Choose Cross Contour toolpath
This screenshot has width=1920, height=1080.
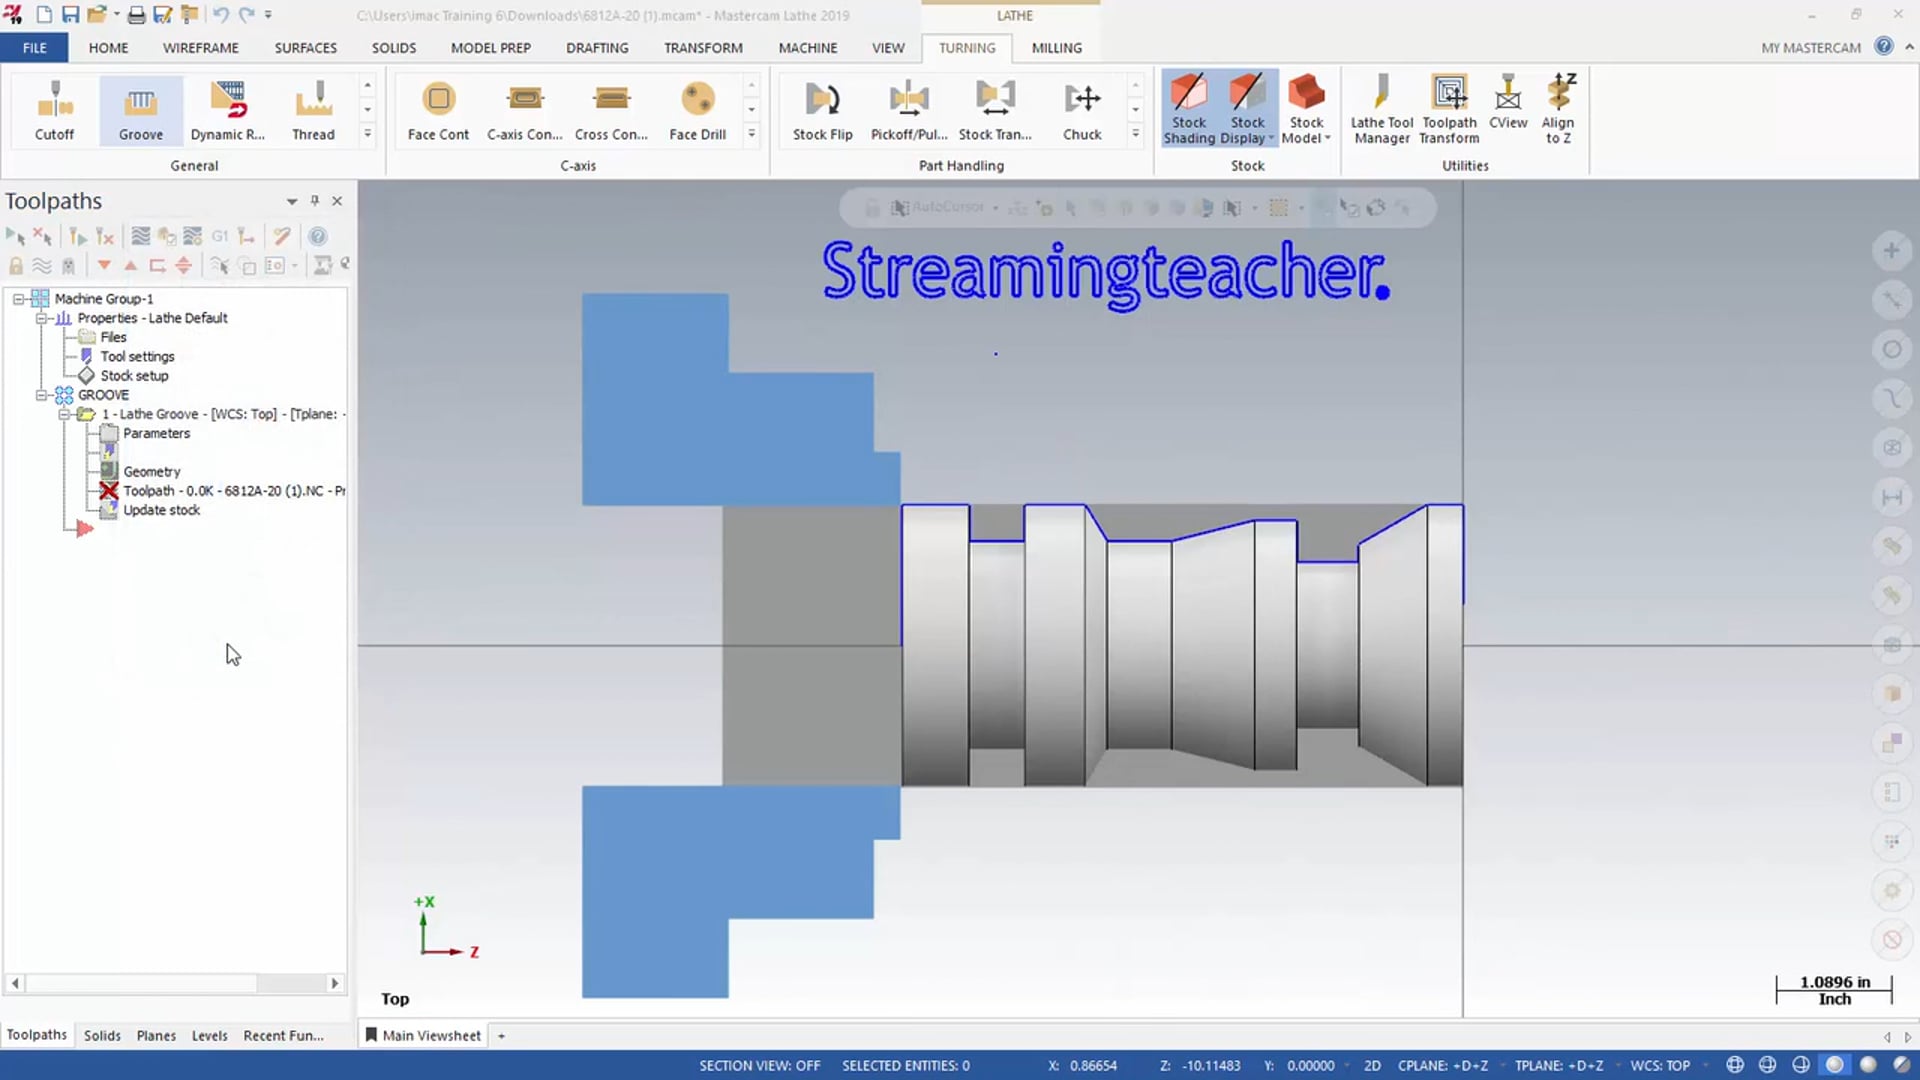coord(611,110)
